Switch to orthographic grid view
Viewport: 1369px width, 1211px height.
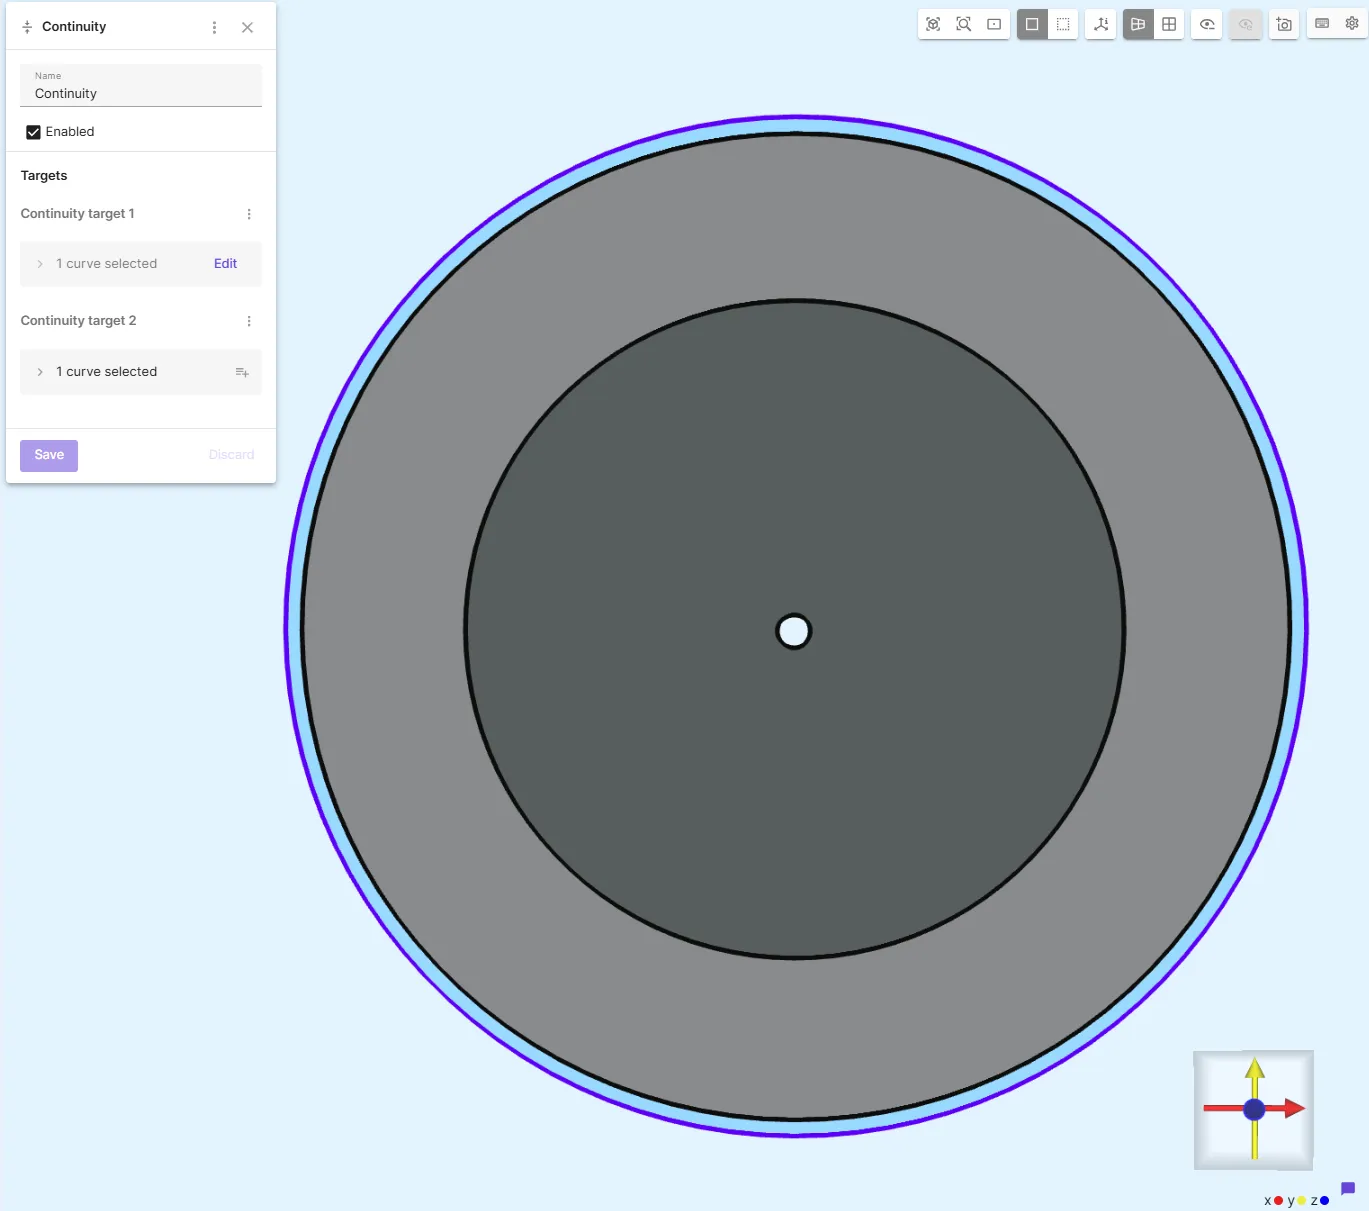coord(1169,24)
